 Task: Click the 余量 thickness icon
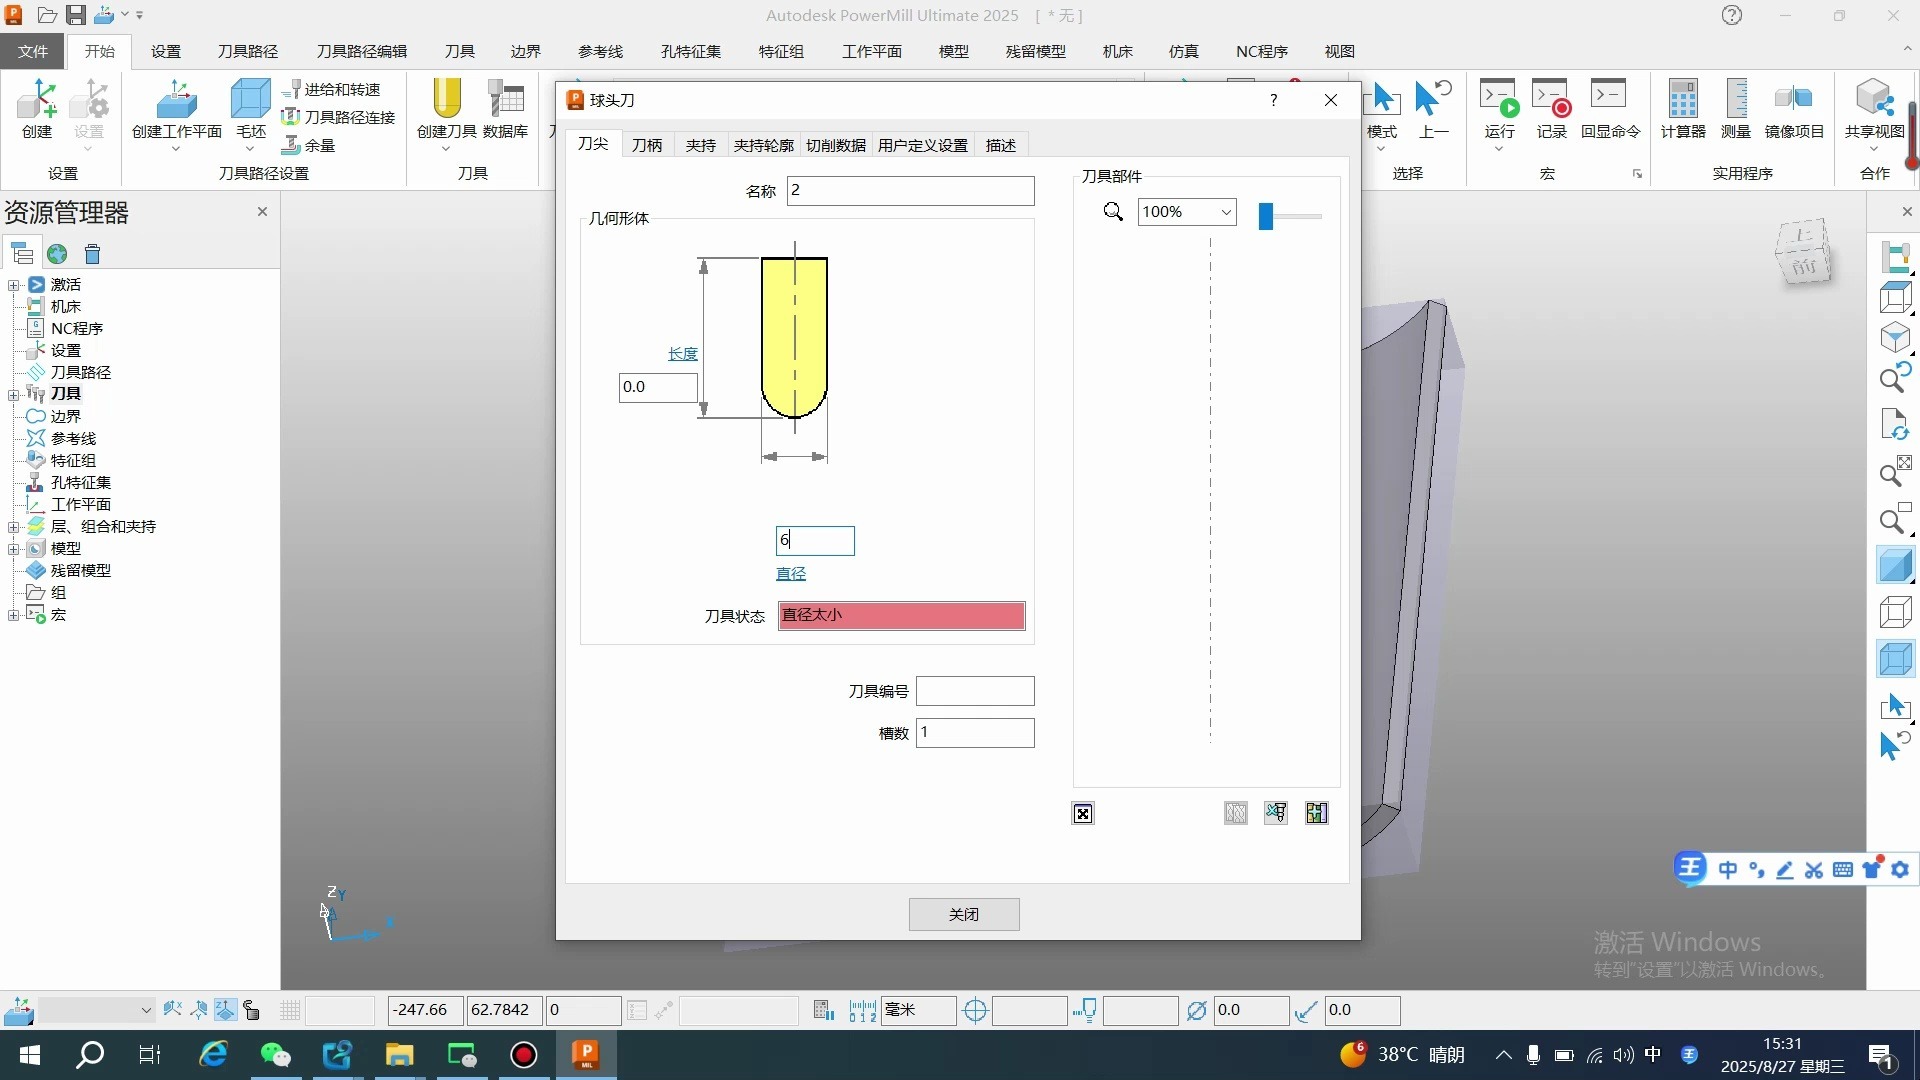pyautogui.click(x=309, y=145)
